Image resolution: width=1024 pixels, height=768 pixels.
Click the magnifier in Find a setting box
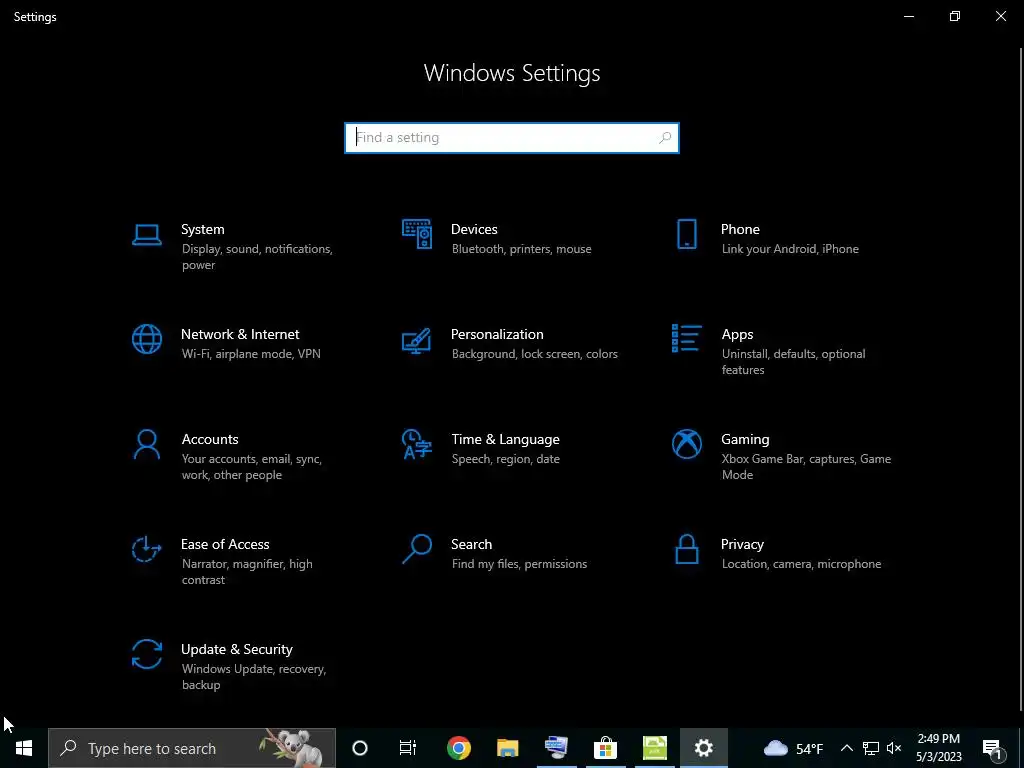665,138
